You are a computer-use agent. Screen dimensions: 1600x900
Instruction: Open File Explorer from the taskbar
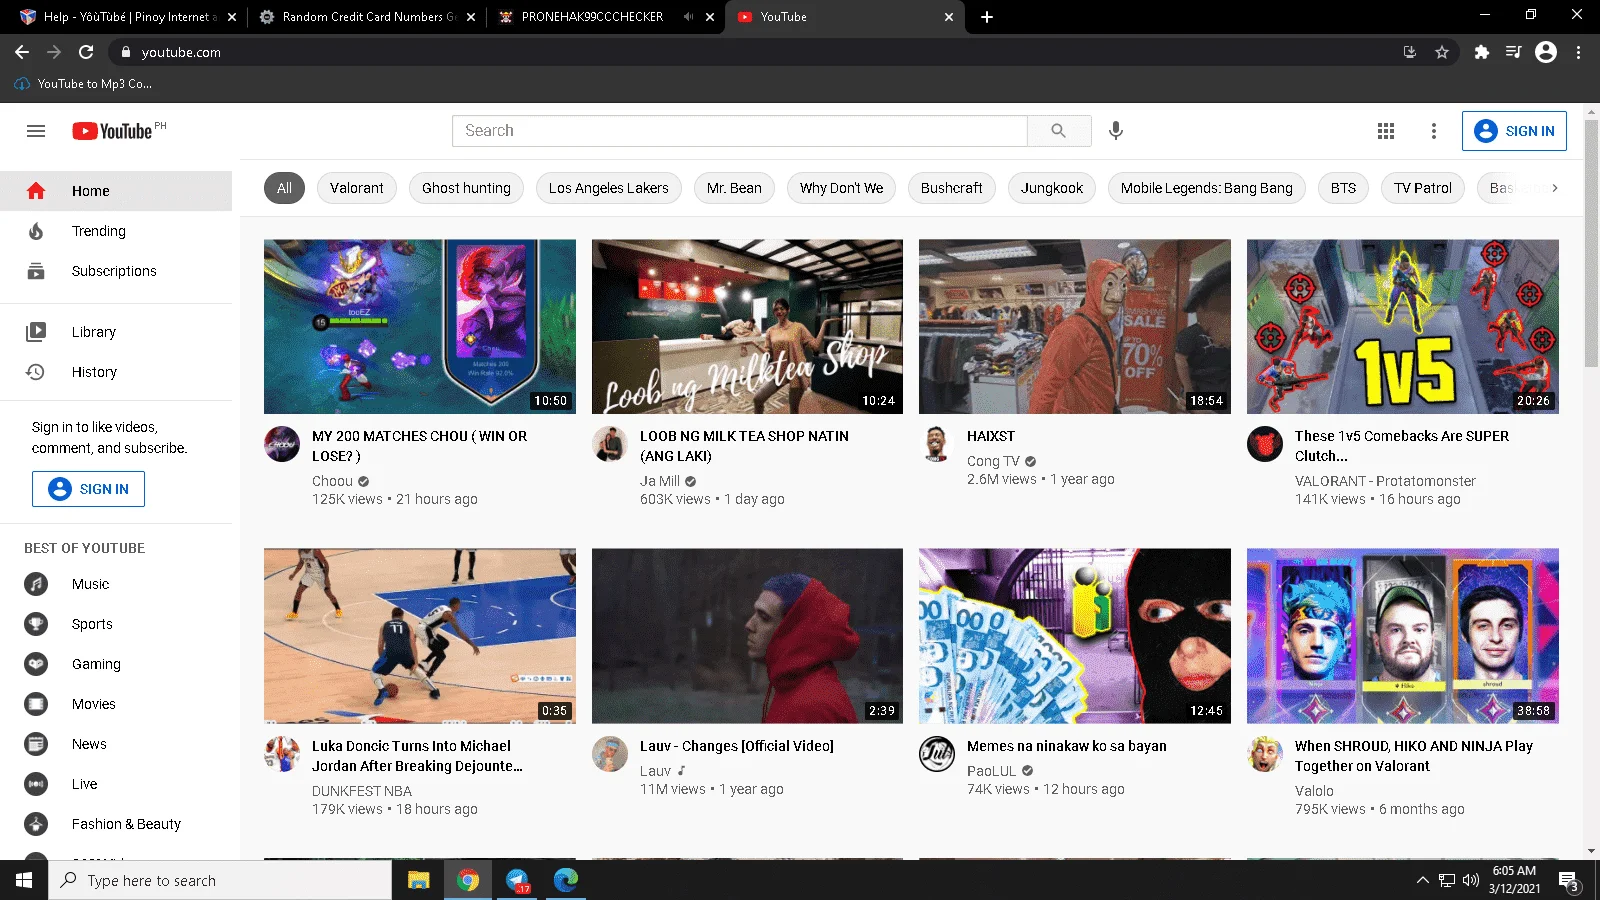419,880
